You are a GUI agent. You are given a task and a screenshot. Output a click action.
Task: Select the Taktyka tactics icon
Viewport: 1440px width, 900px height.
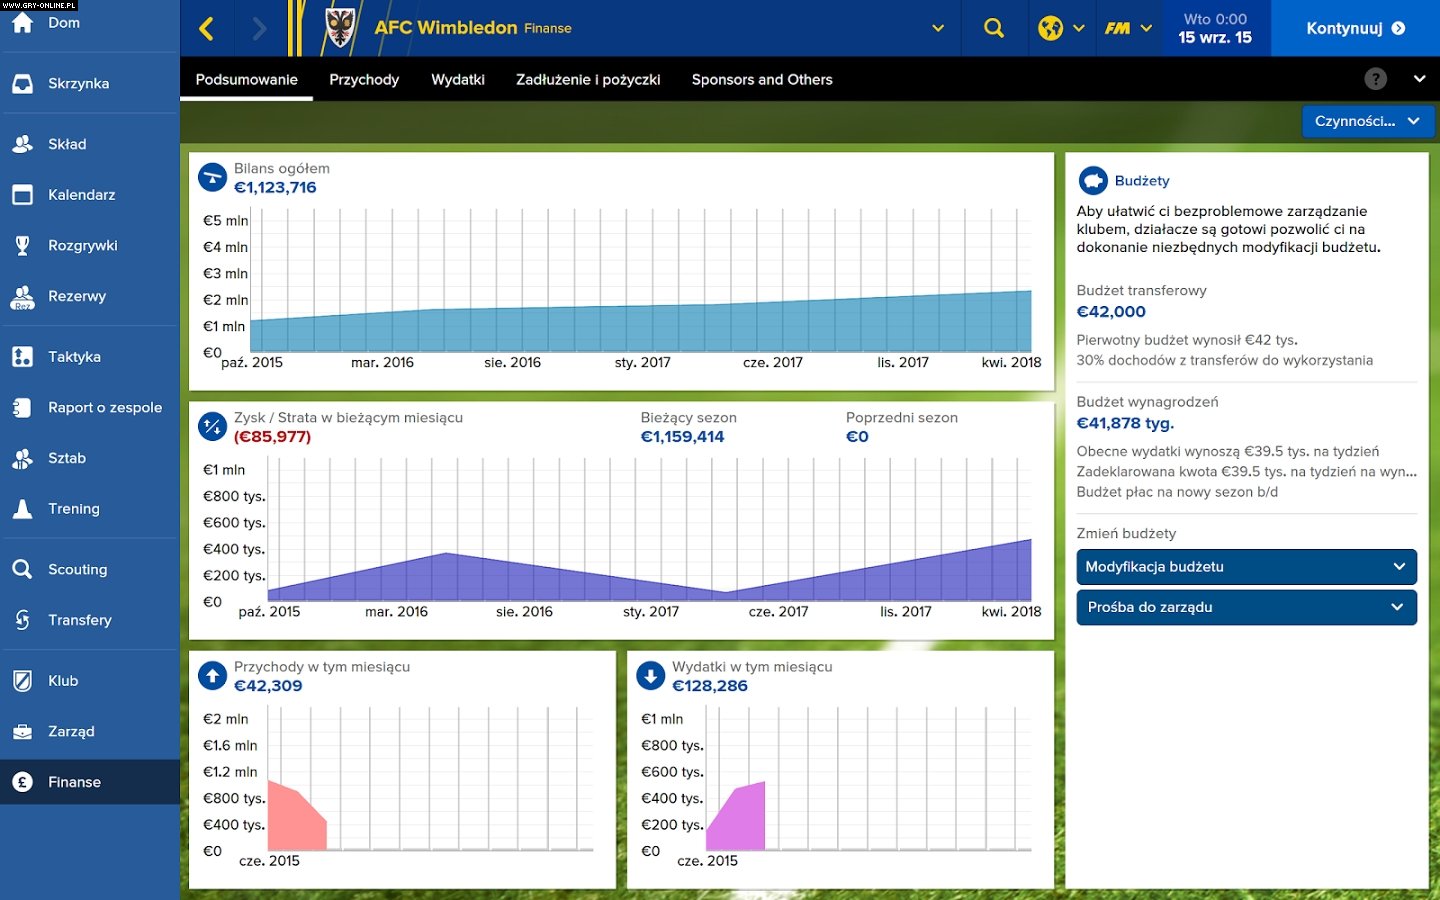coord(73,356)
